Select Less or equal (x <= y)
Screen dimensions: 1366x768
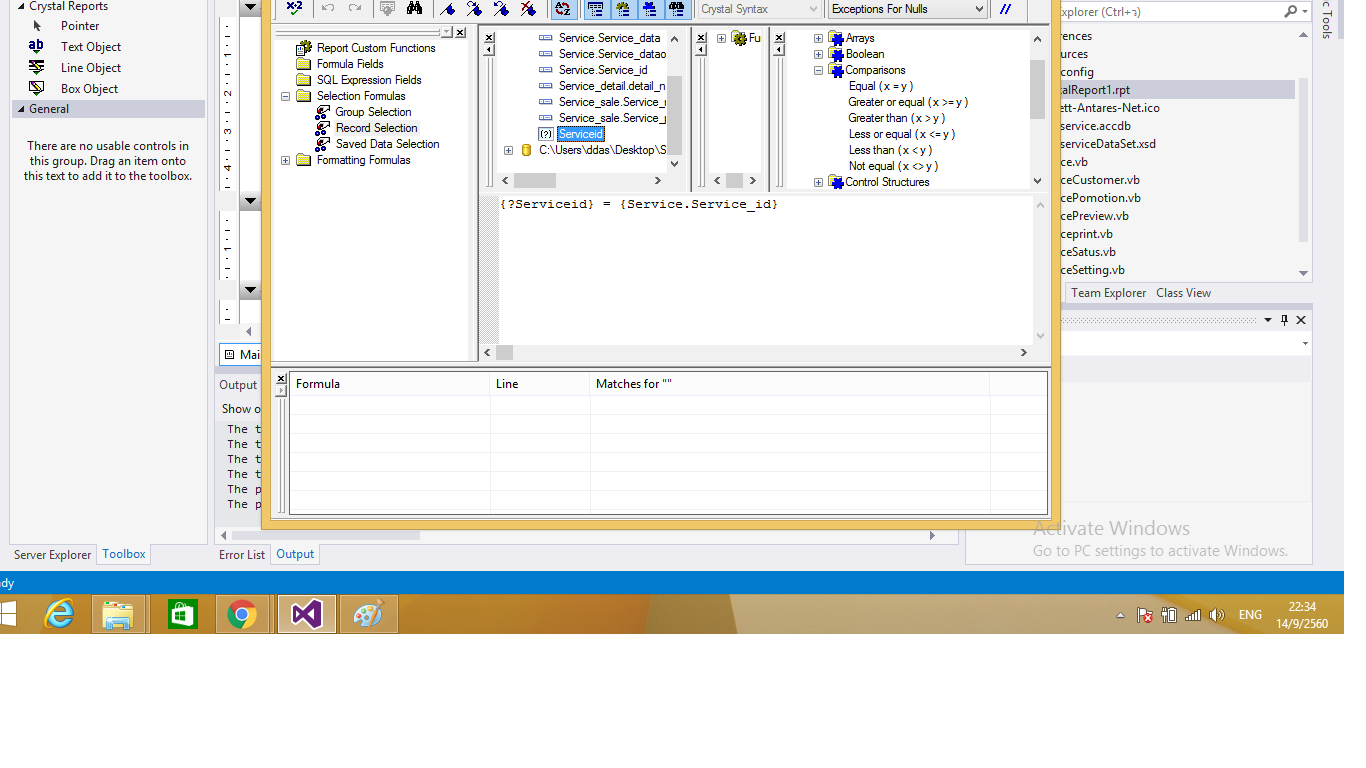[x=901, y=134]
